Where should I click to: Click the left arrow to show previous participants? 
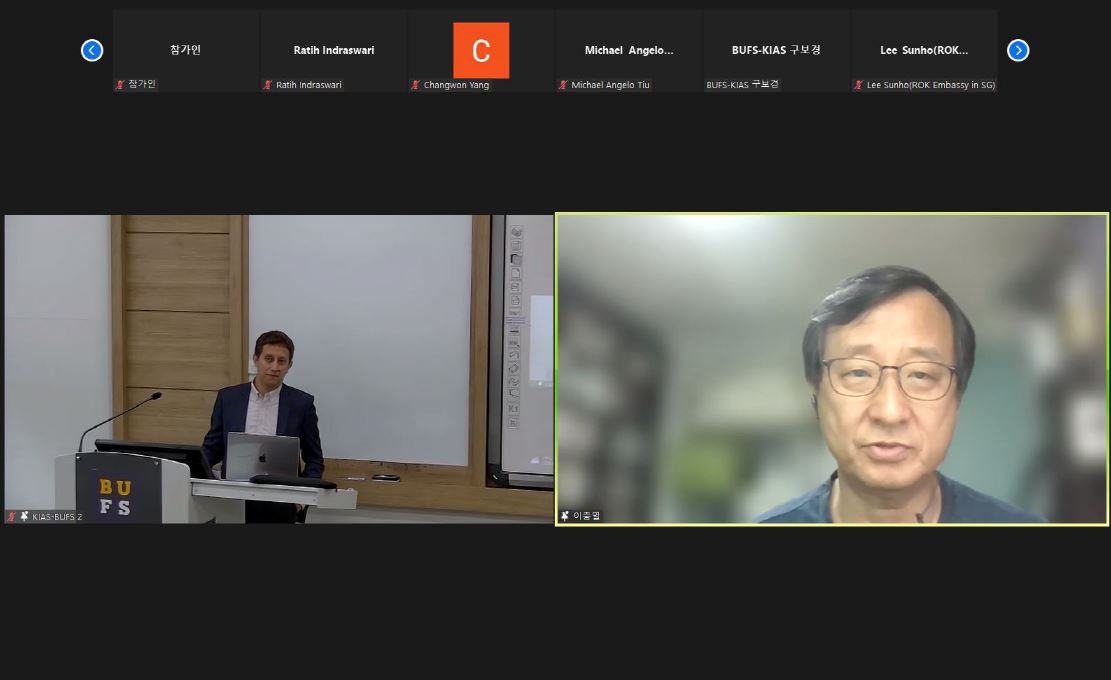tap(91, 50)
